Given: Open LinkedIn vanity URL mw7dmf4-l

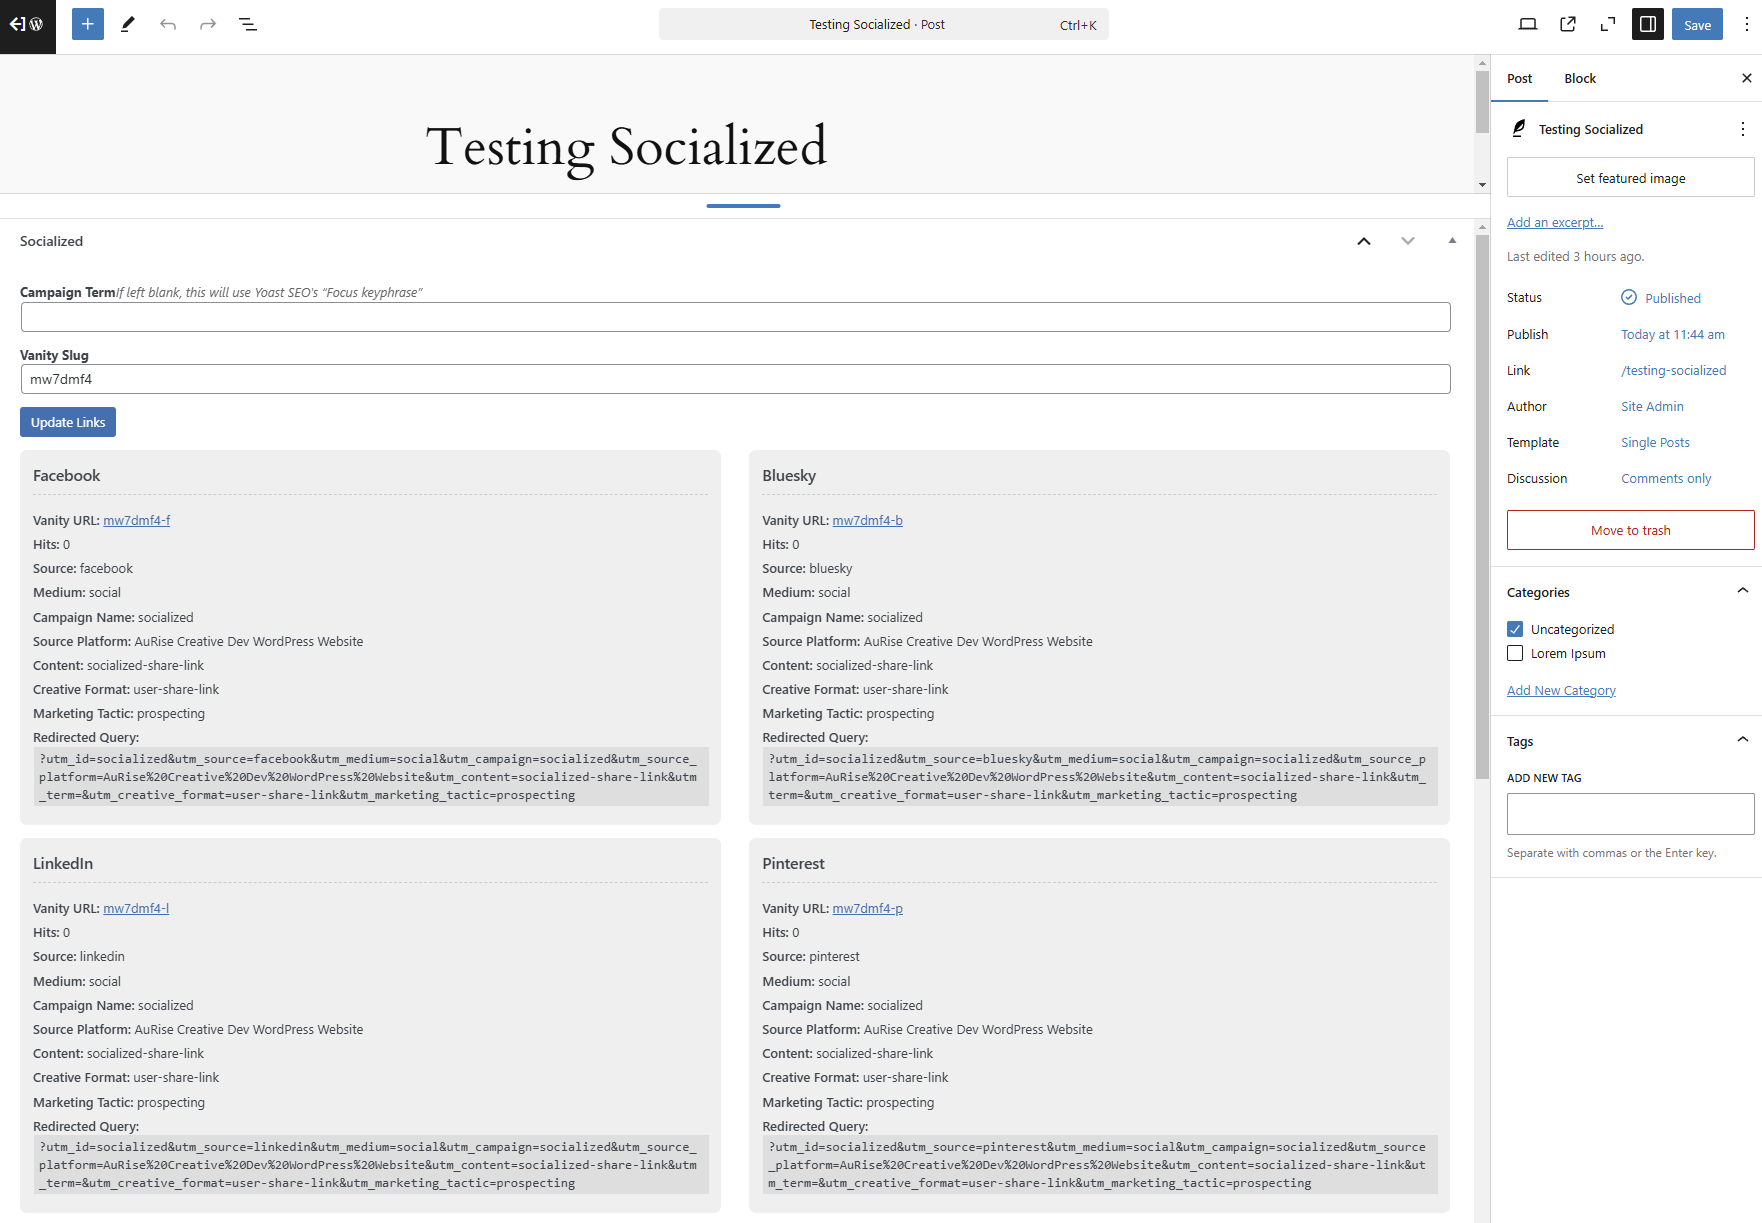Looking at the screenshot, I should point(136,908).
